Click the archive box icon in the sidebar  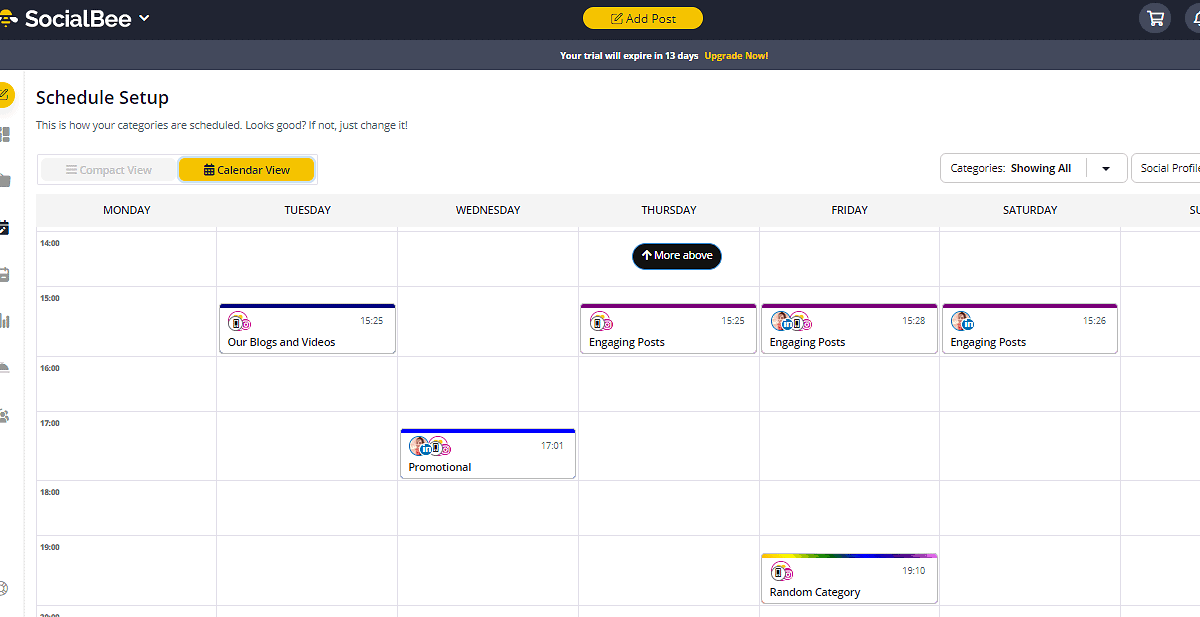[x=5, y=273]
